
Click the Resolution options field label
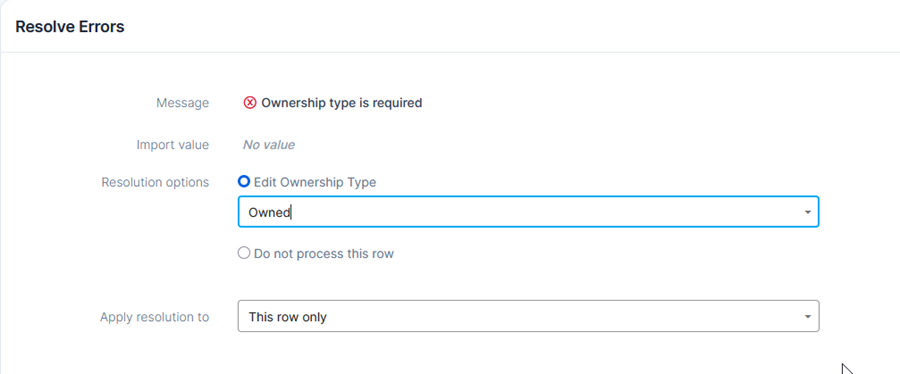155,182
